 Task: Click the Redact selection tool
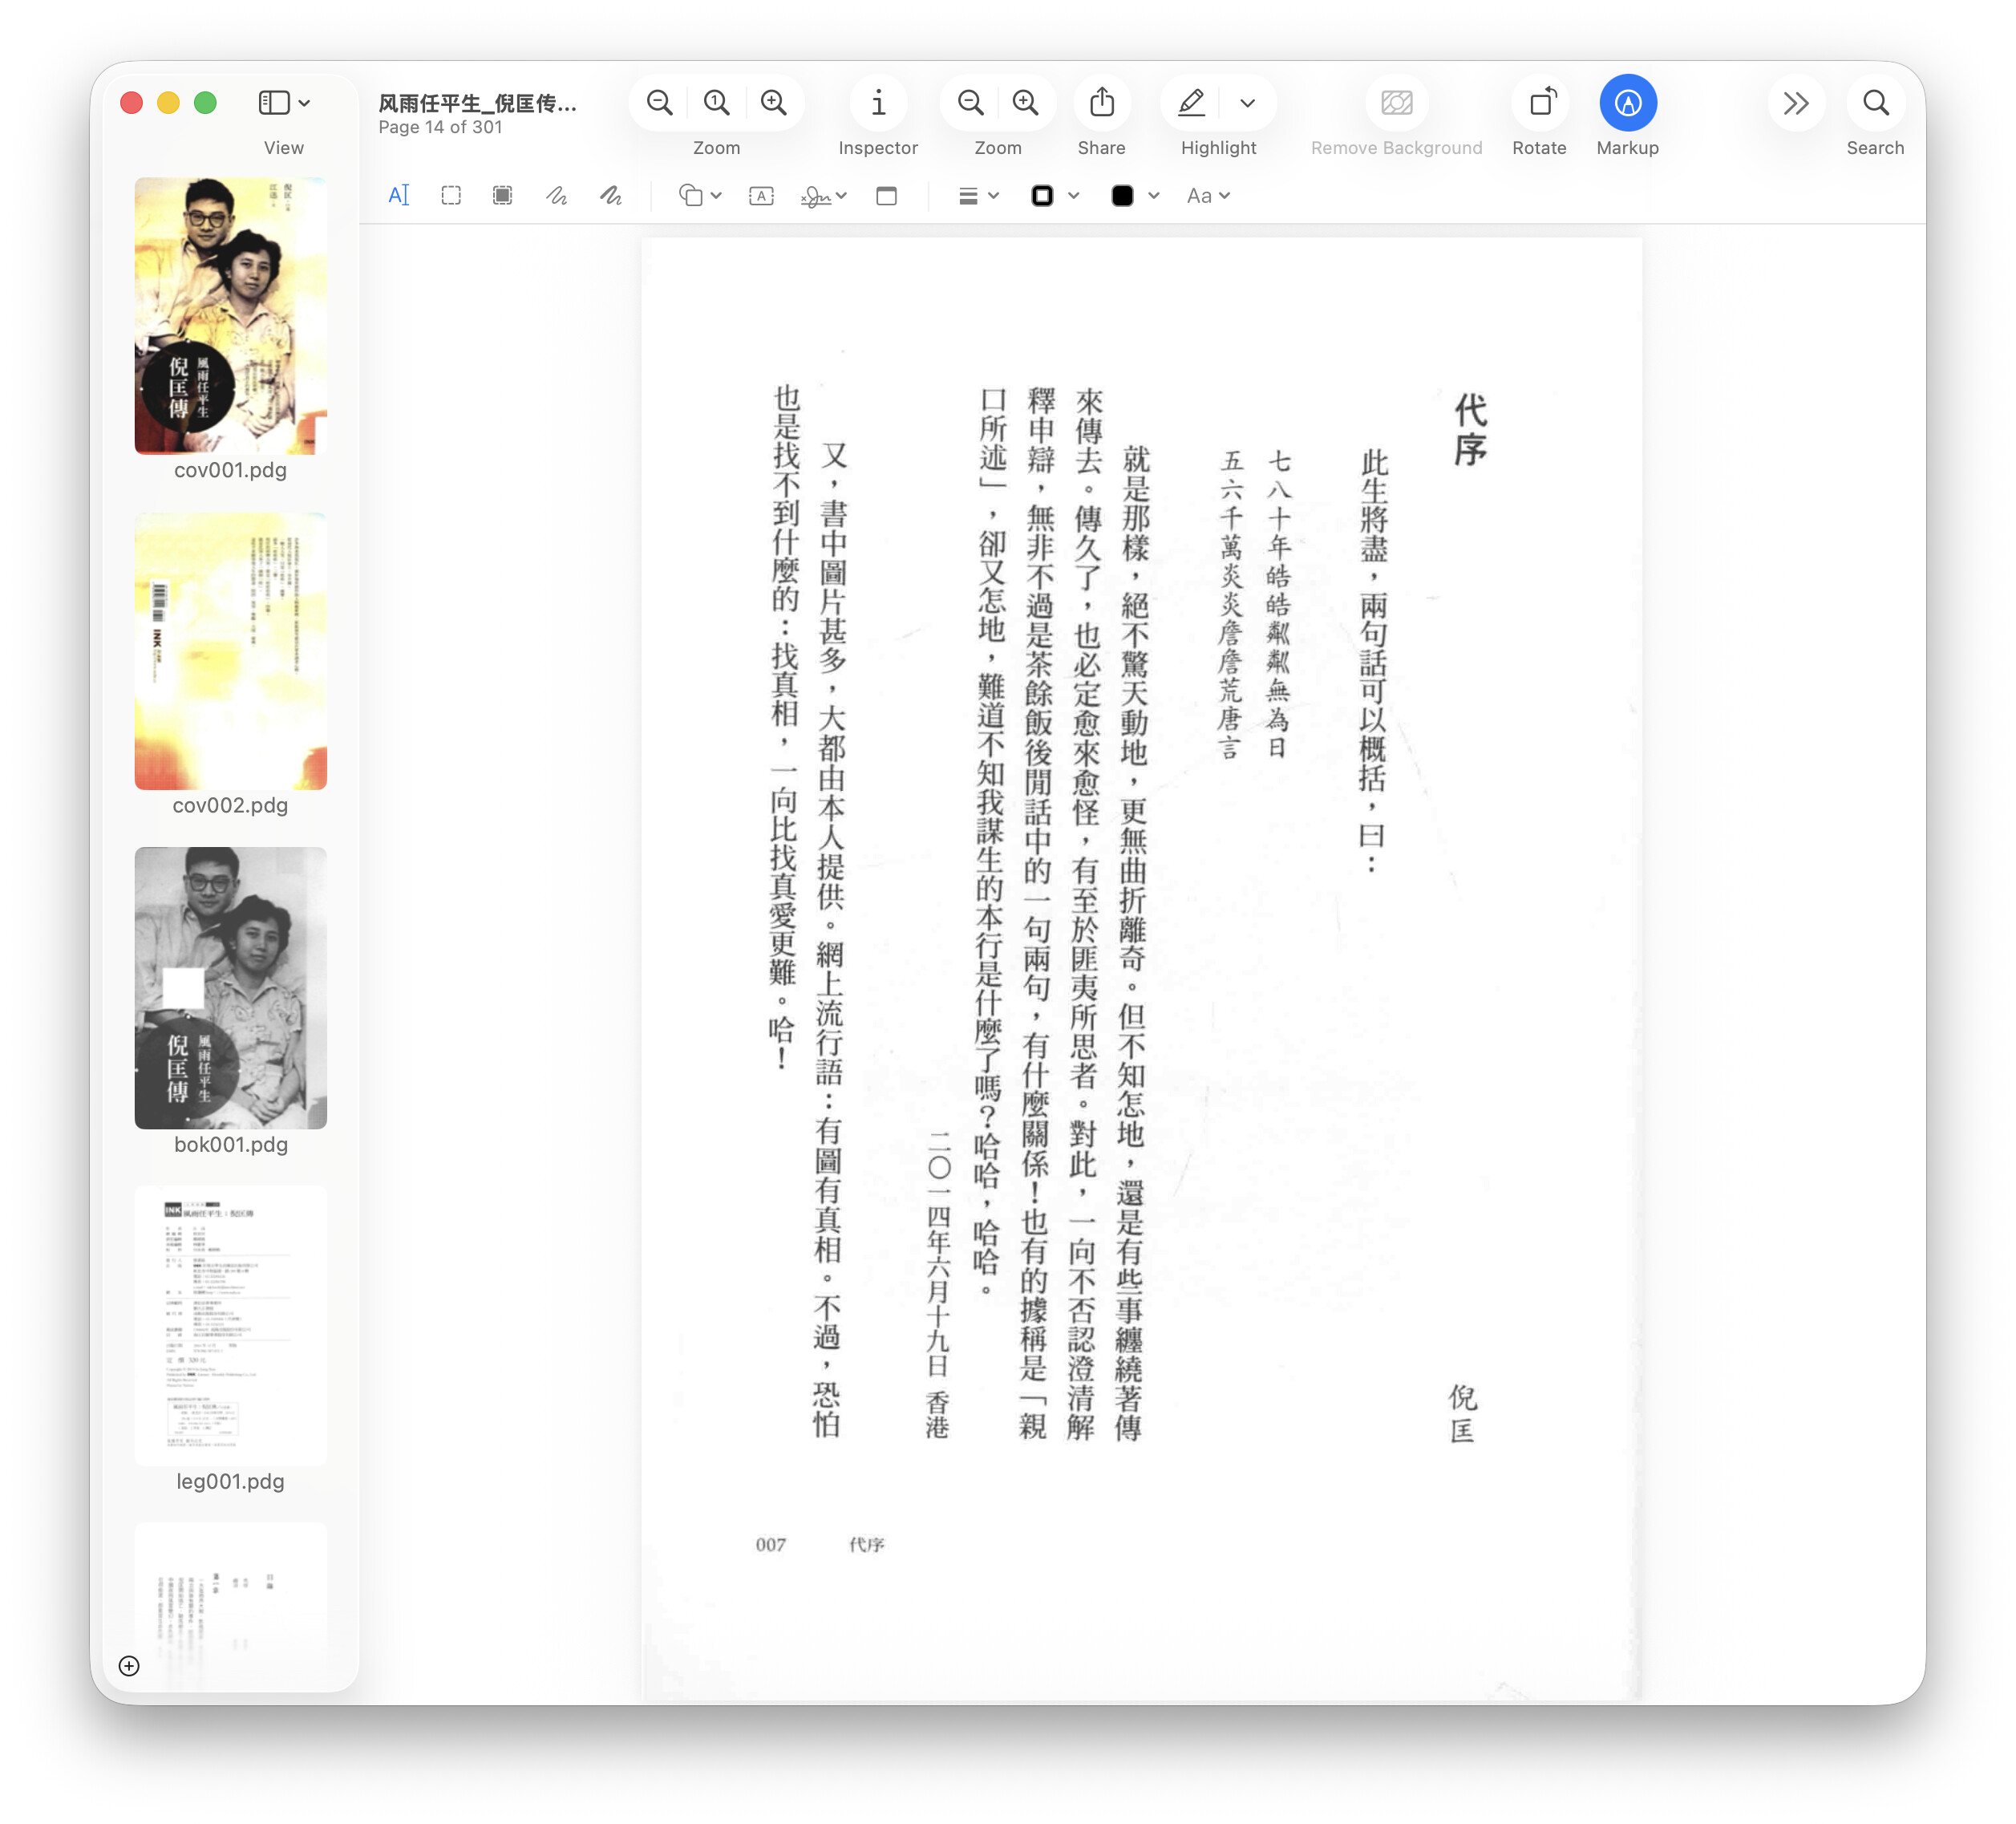click(x=503, y=196)
